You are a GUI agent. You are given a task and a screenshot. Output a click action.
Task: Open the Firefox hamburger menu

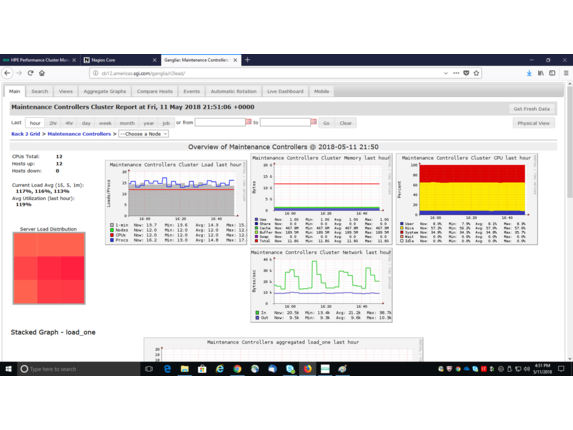coord(566,73)
